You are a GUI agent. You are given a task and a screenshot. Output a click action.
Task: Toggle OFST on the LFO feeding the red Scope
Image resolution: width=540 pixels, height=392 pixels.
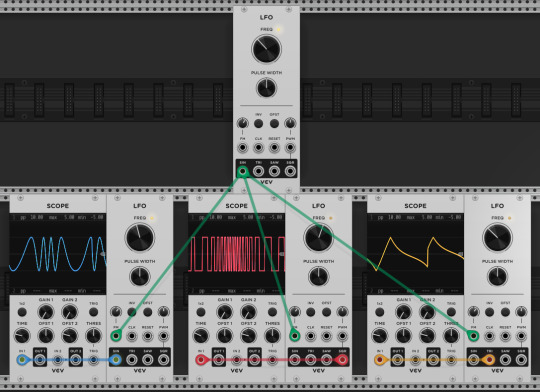pyautogui.click(x=326, y=312)
